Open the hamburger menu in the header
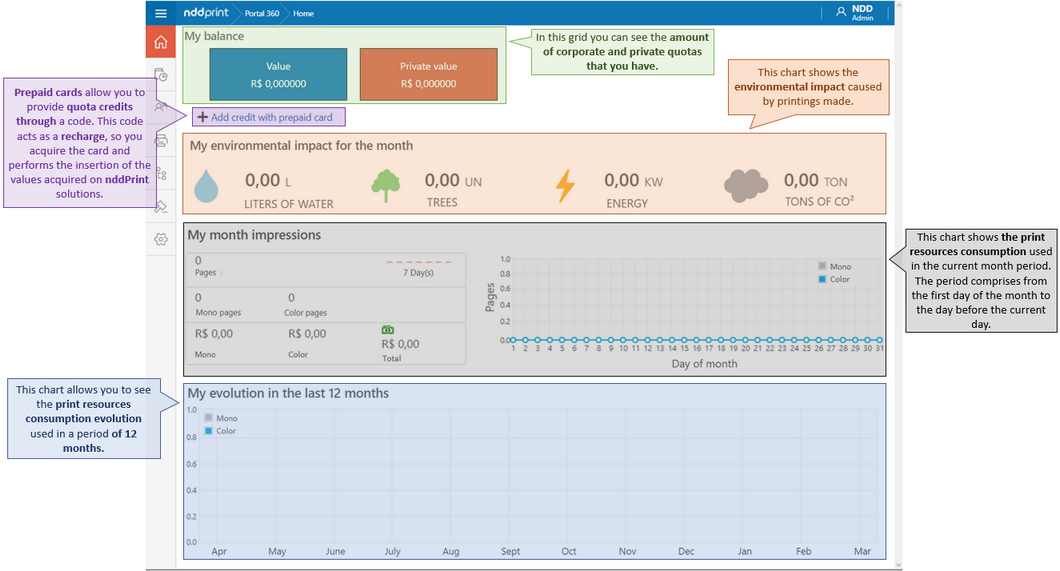1060x571 pixels. click(161, 13)
